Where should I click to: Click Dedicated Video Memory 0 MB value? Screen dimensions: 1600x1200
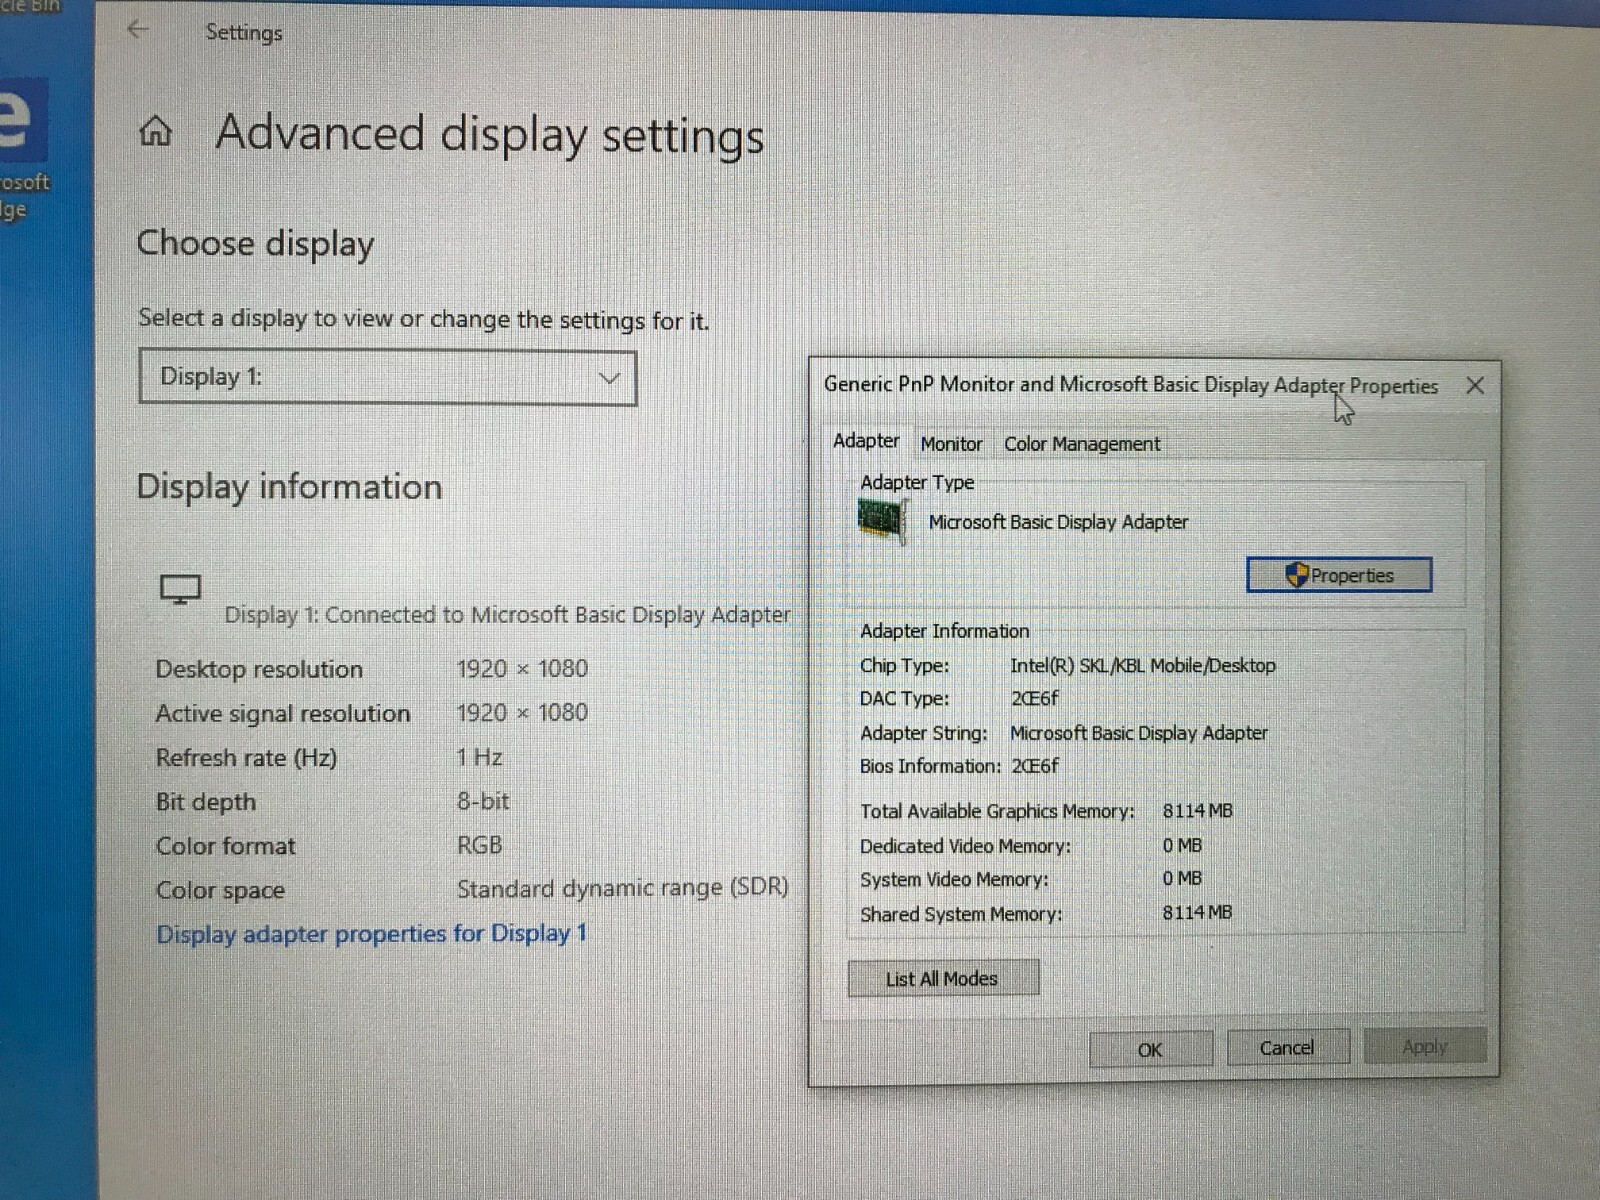click(1182, 846)
